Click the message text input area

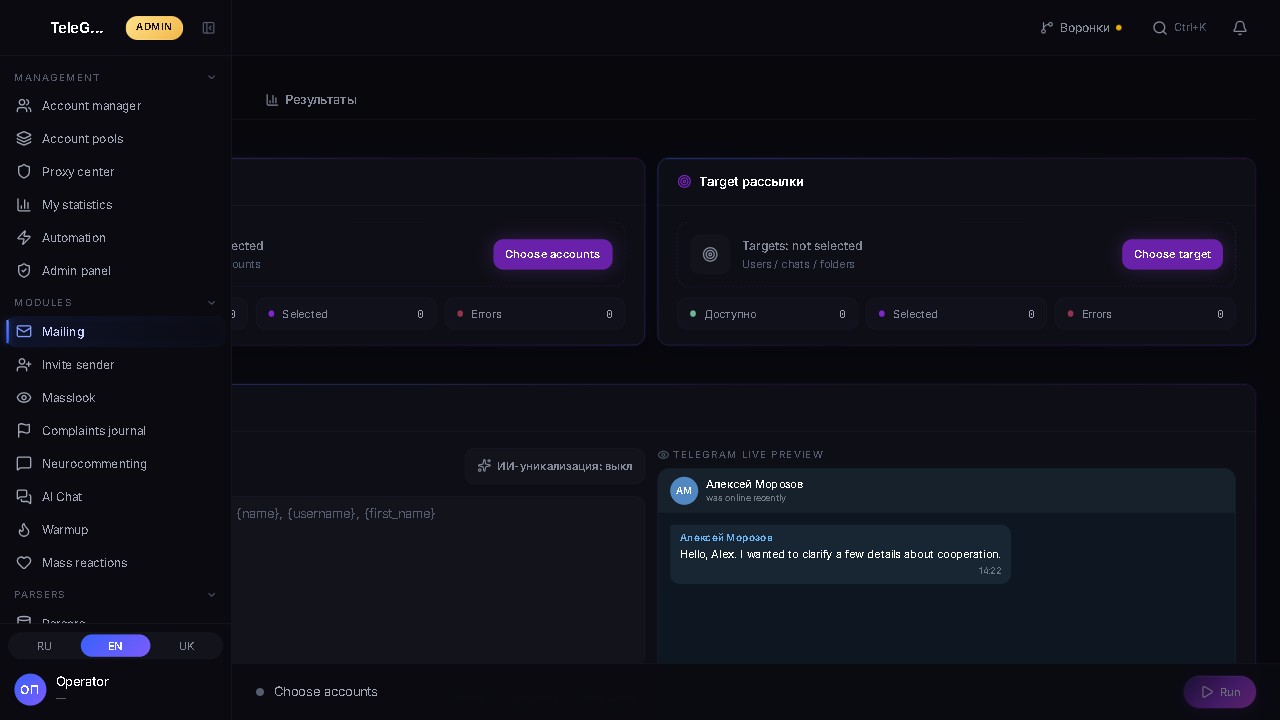[x=438, y=580]
